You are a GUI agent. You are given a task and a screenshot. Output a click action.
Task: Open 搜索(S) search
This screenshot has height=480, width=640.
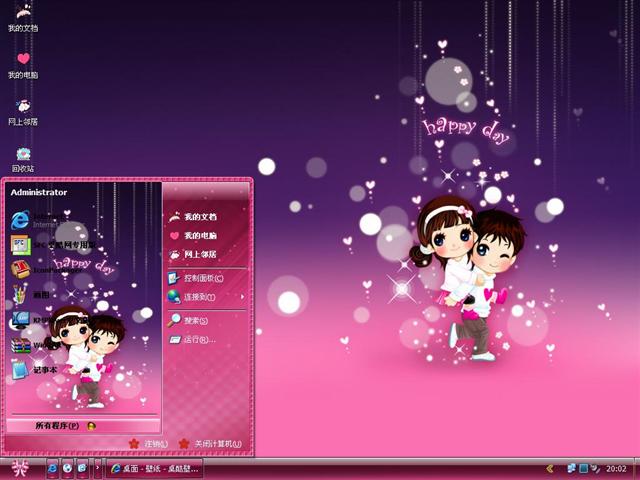tap(188, 320)
